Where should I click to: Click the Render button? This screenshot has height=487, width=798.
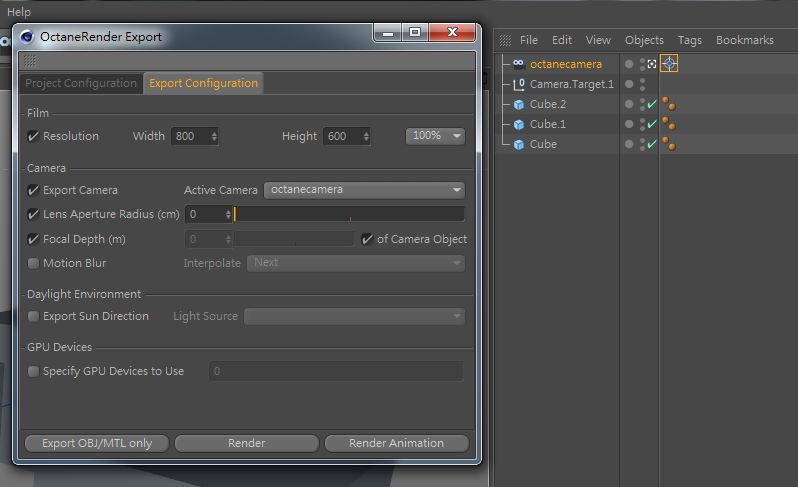(247, 443)
